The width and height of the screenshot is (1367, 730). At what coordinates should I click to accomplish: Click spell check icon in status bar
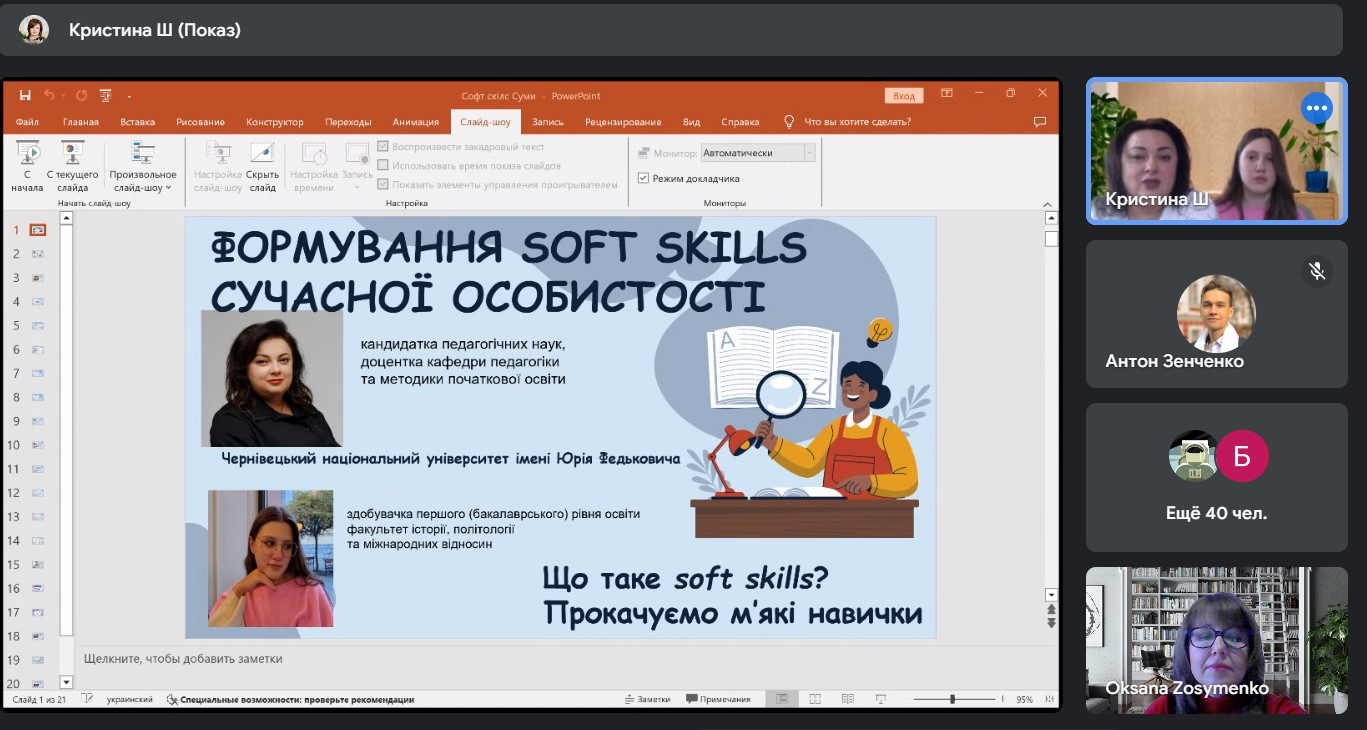click(86, 700)
